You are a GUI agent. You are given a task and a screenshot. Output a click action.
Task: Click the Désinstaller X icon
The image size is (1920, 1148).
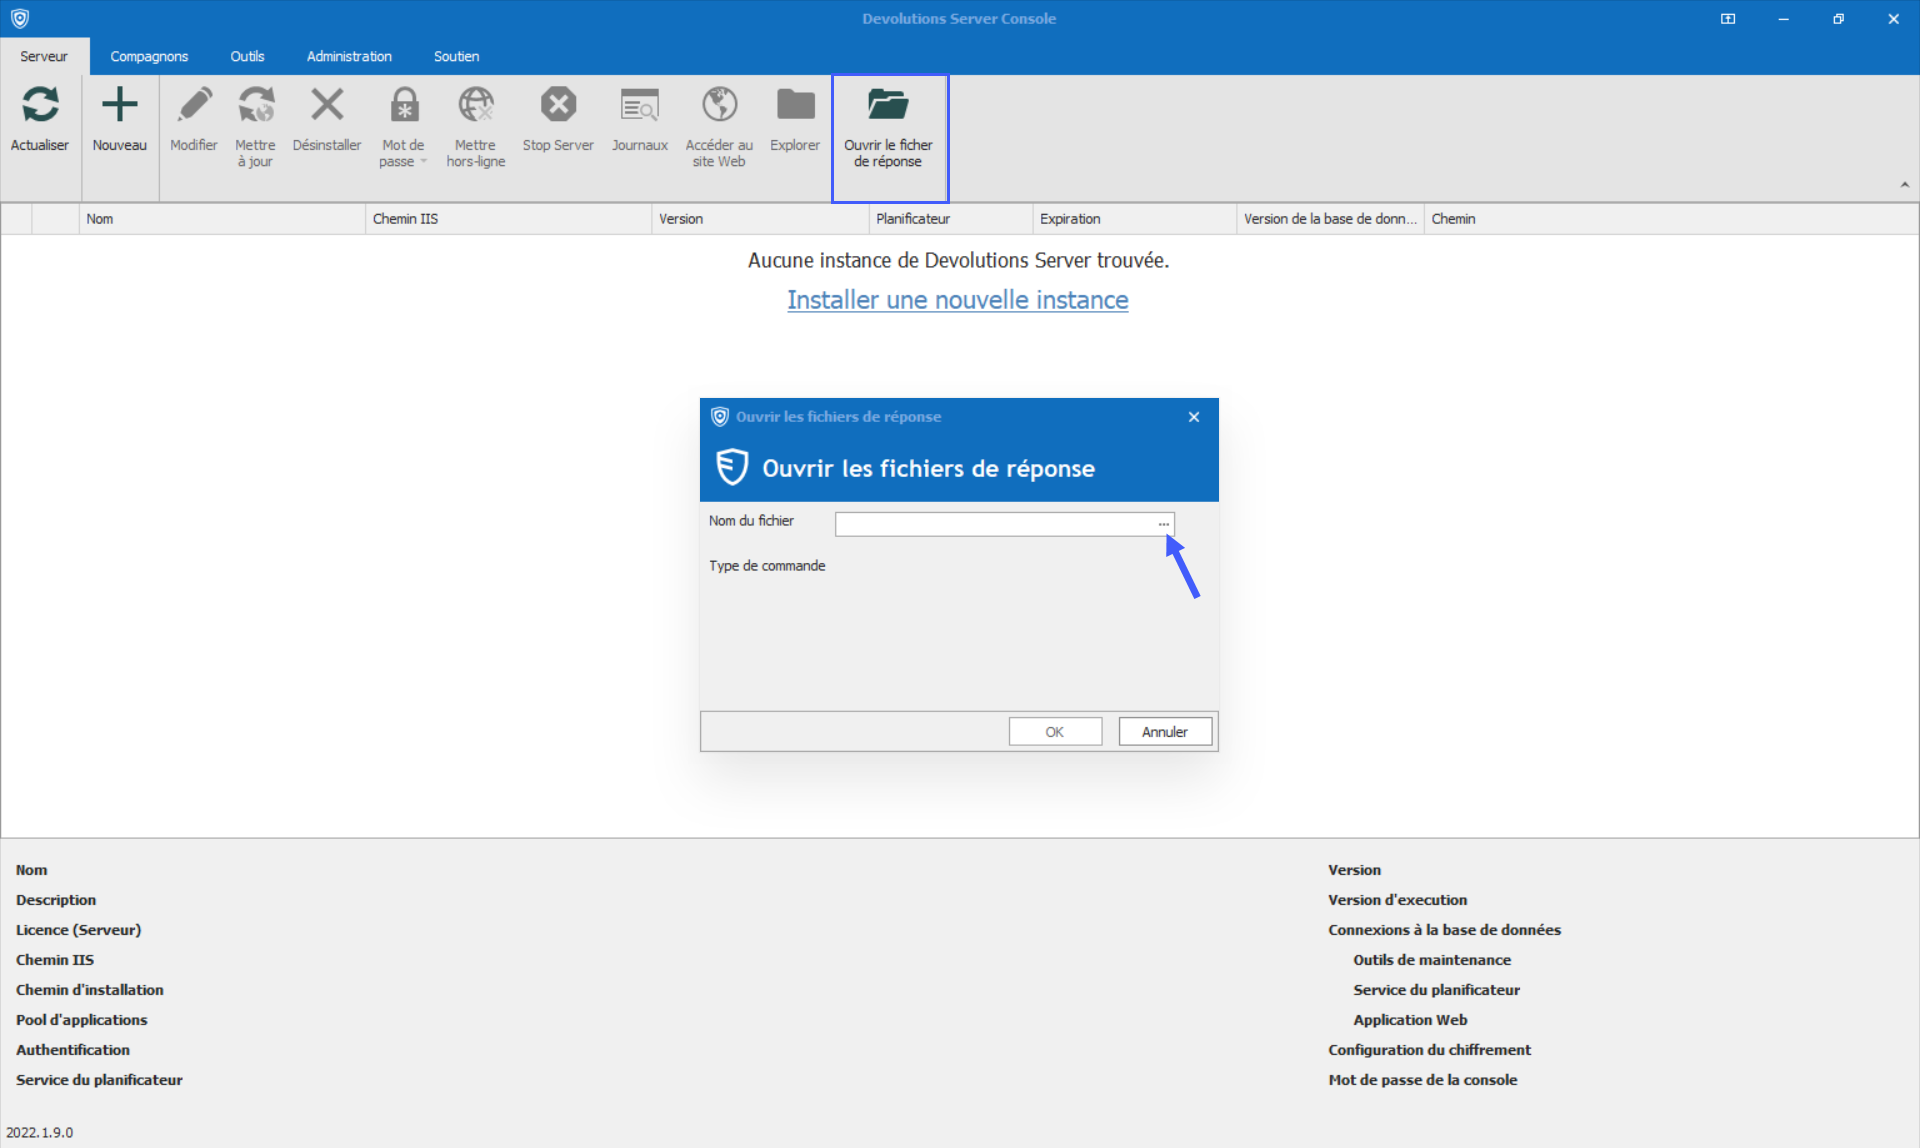pos(326,105)
